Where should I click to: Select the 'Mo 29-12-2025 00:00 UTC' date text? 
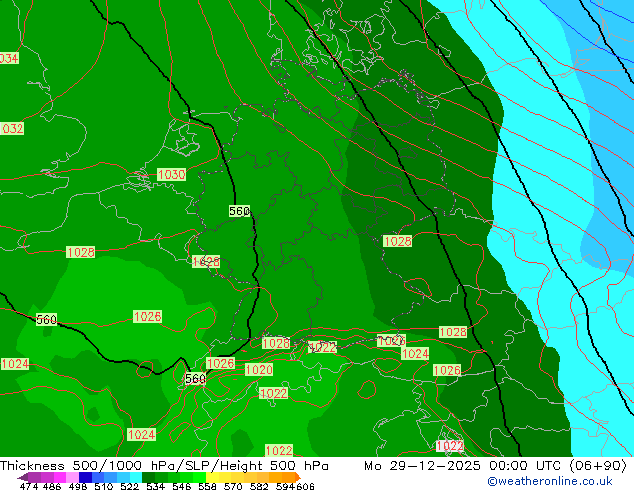(465, 466)
